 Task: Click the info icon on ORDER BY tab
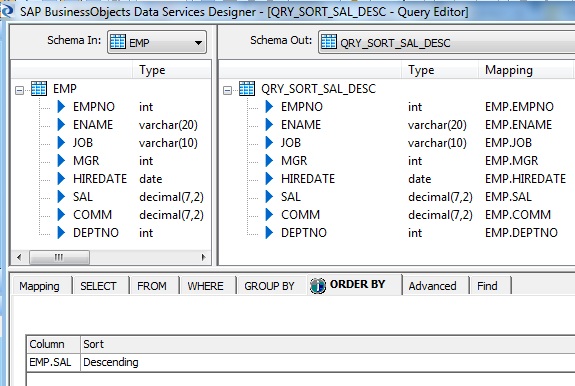(x=318, y=286)
